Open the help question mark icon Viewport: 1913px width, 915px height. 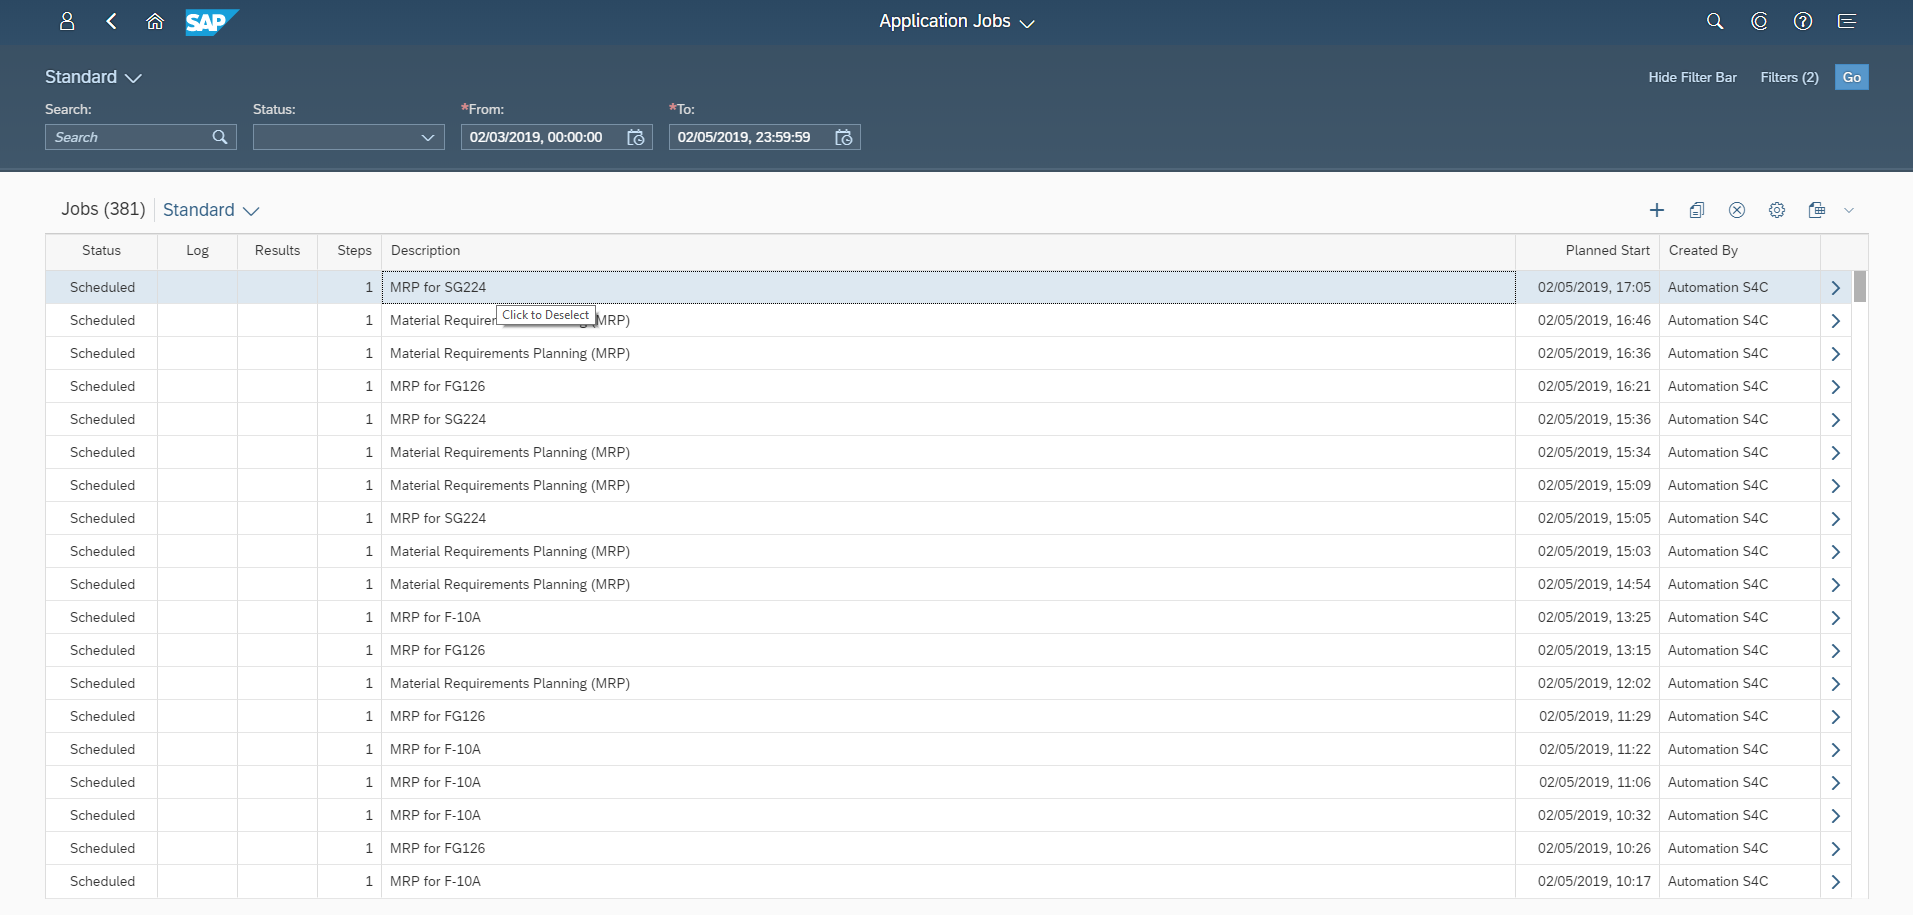(1803, 21)
